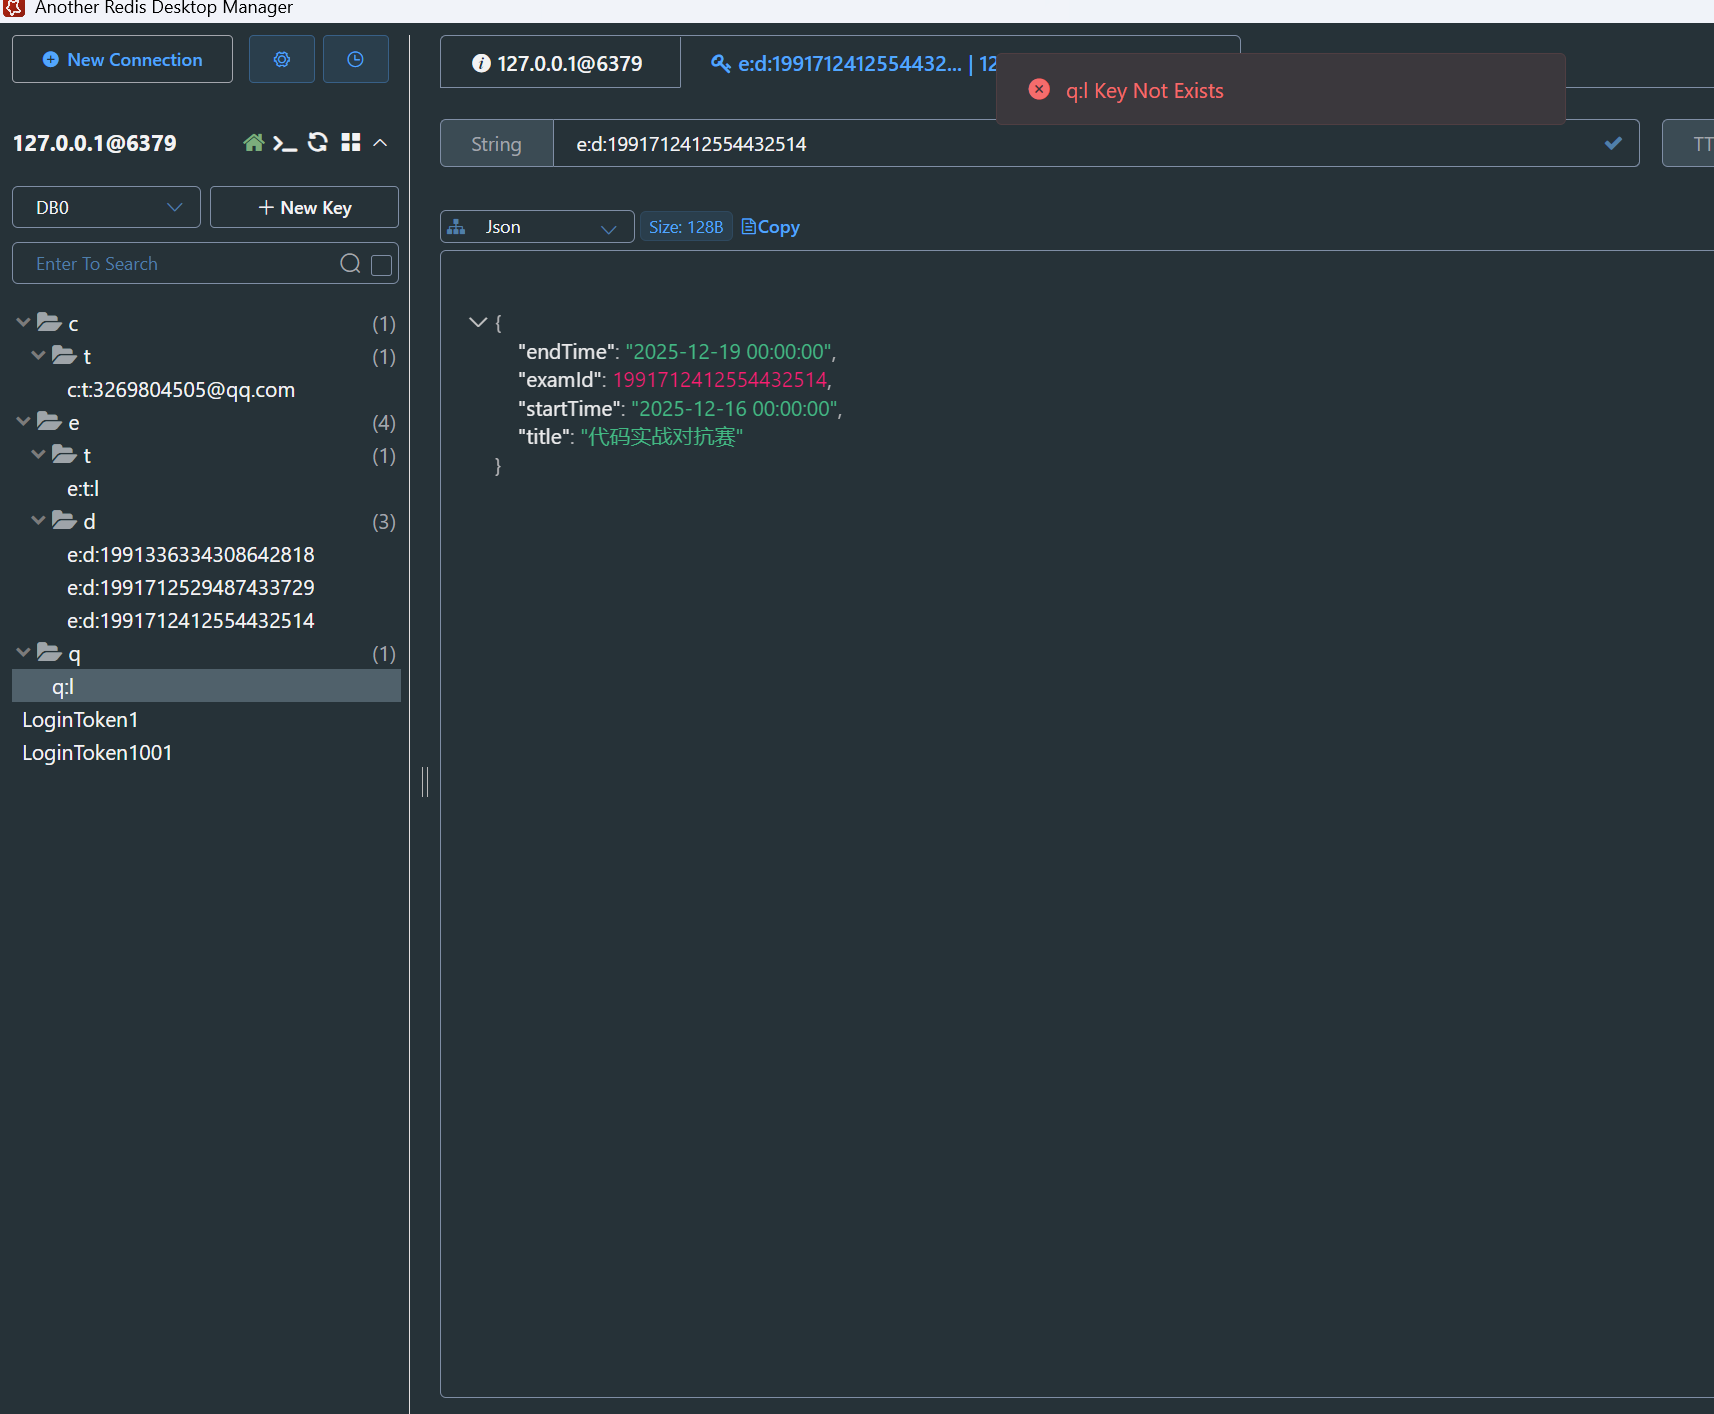Collapse the e folder

pyautogui.click(x=23, y=421)
